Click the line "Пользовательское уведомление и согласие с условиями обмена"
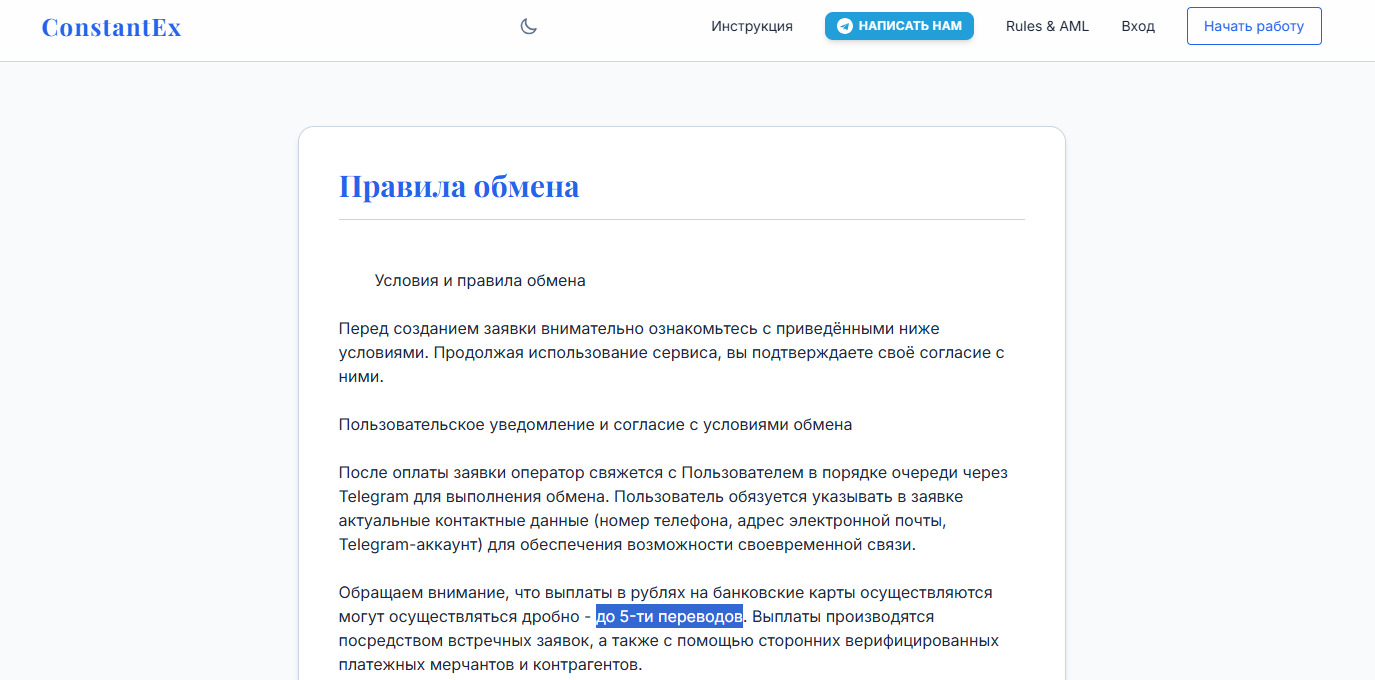Screen dimensions: 1375x680 595,425
